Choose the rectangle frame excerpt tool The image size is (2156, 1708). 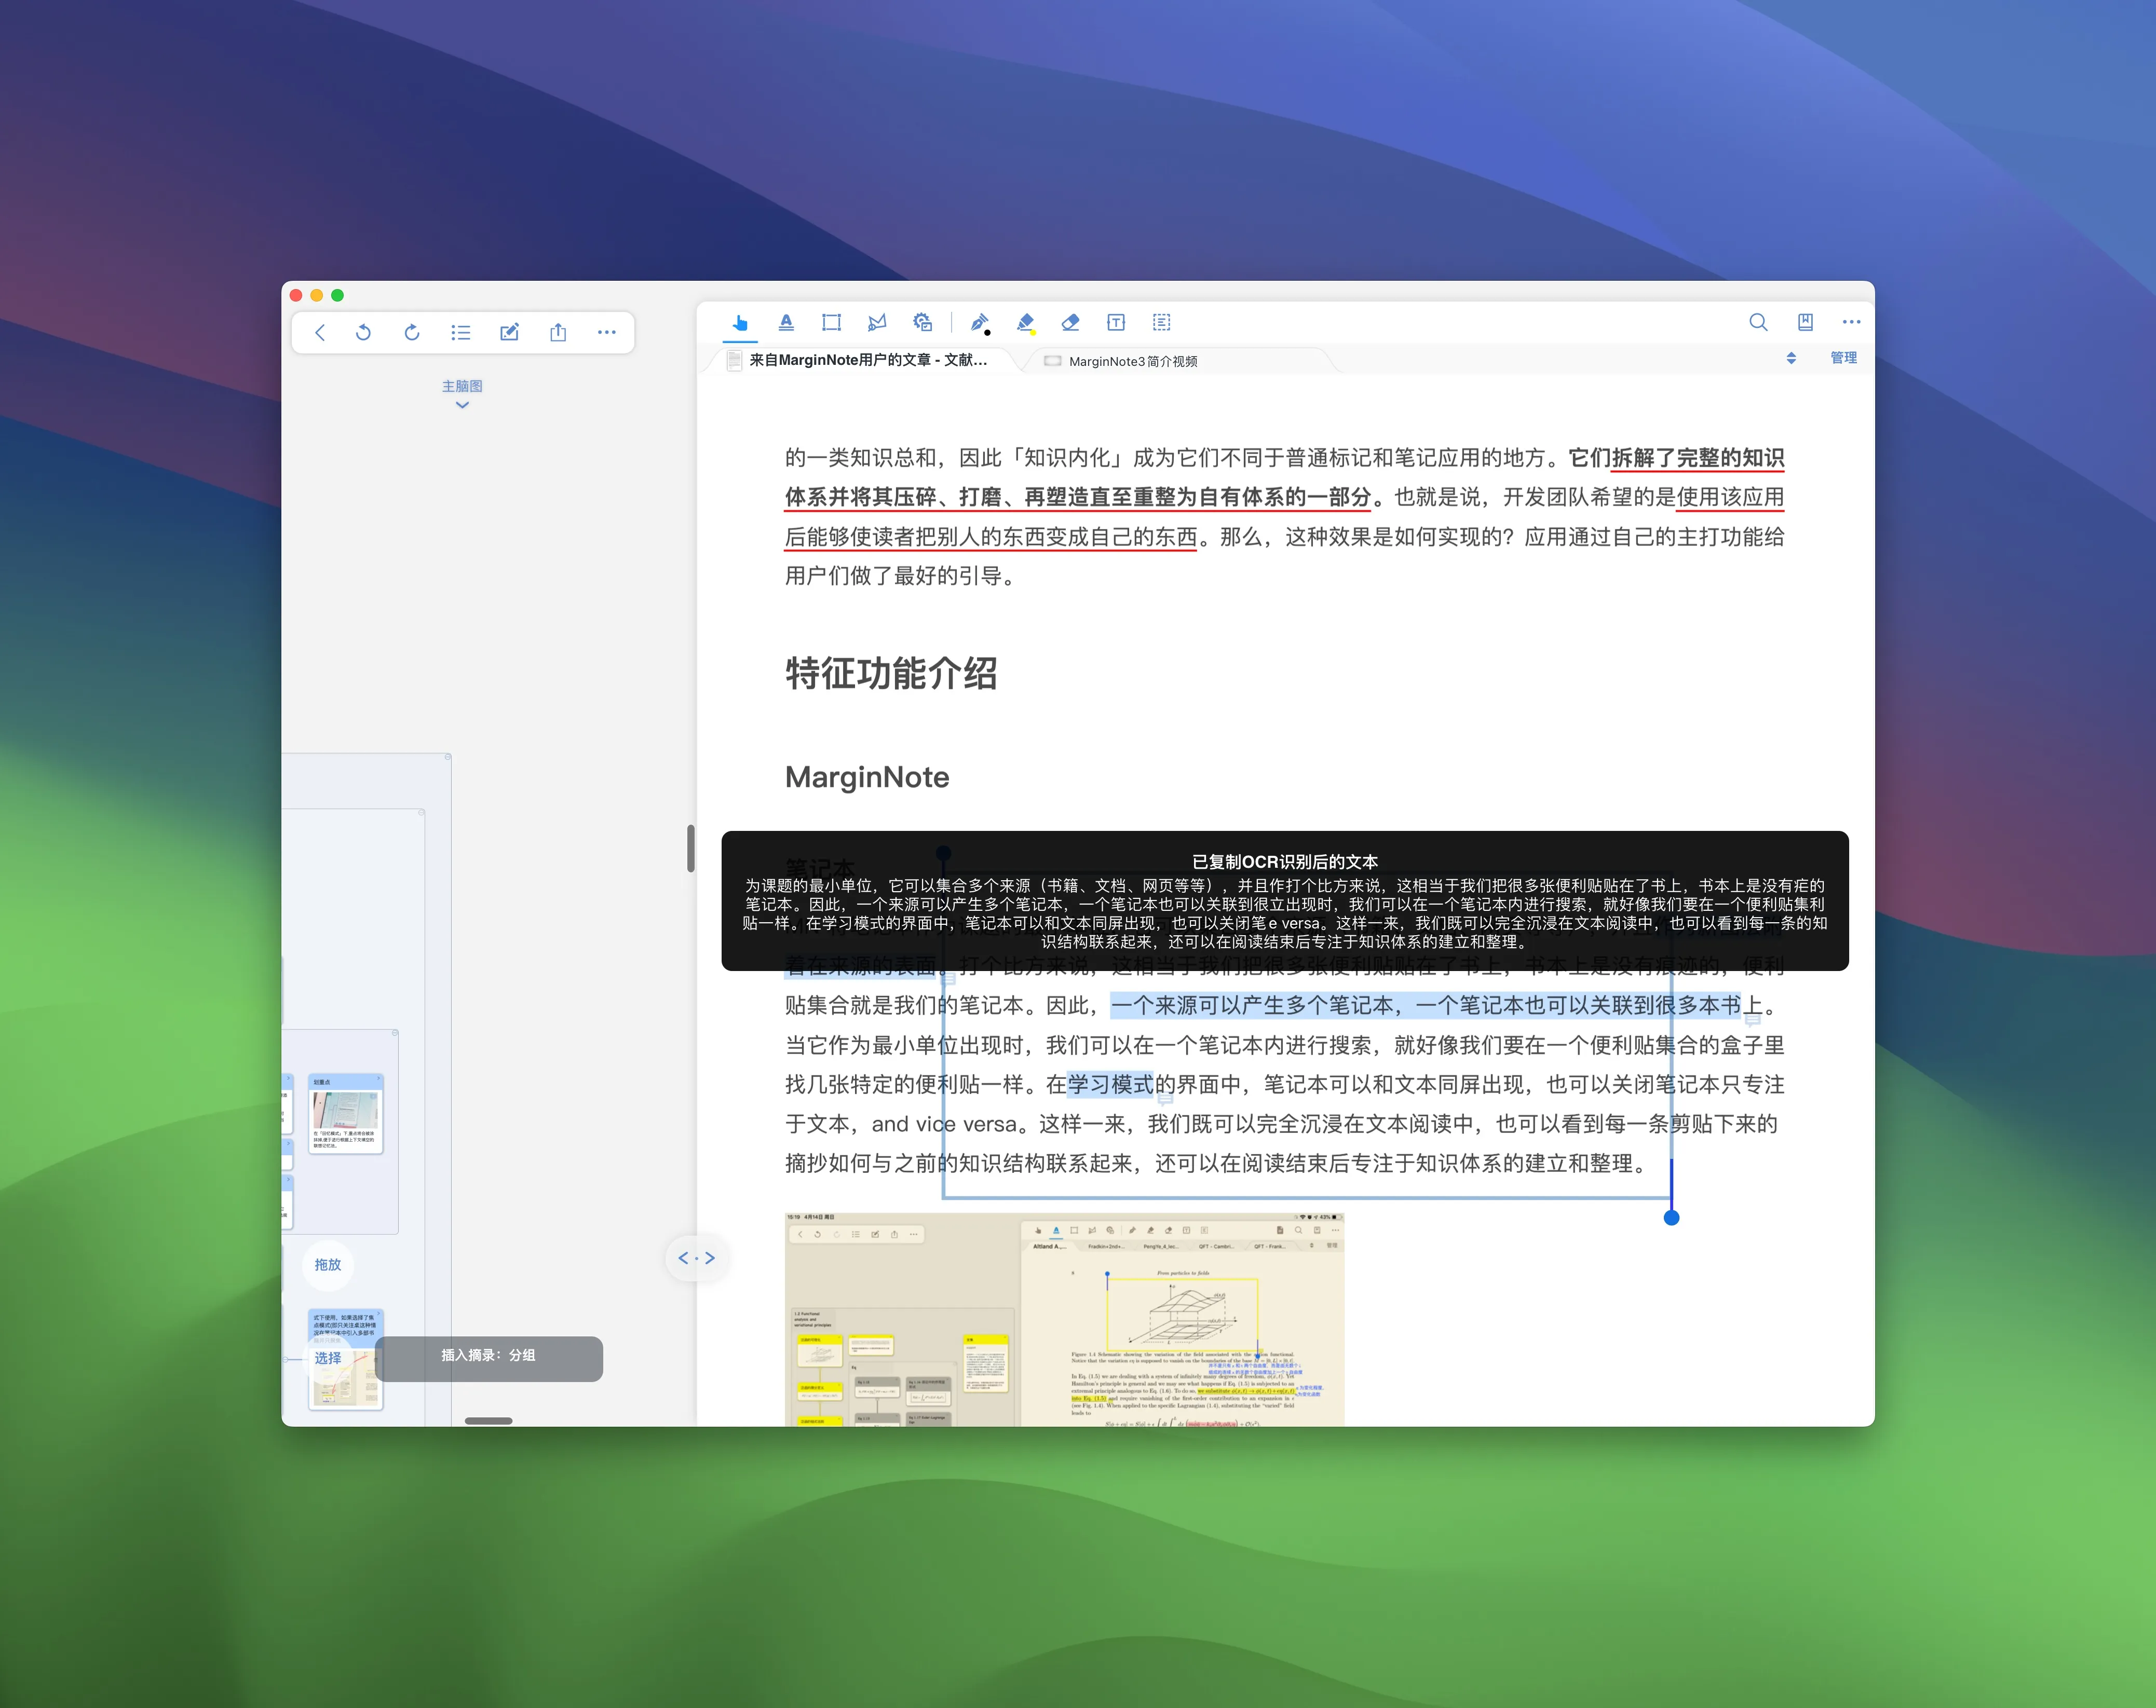831,322
